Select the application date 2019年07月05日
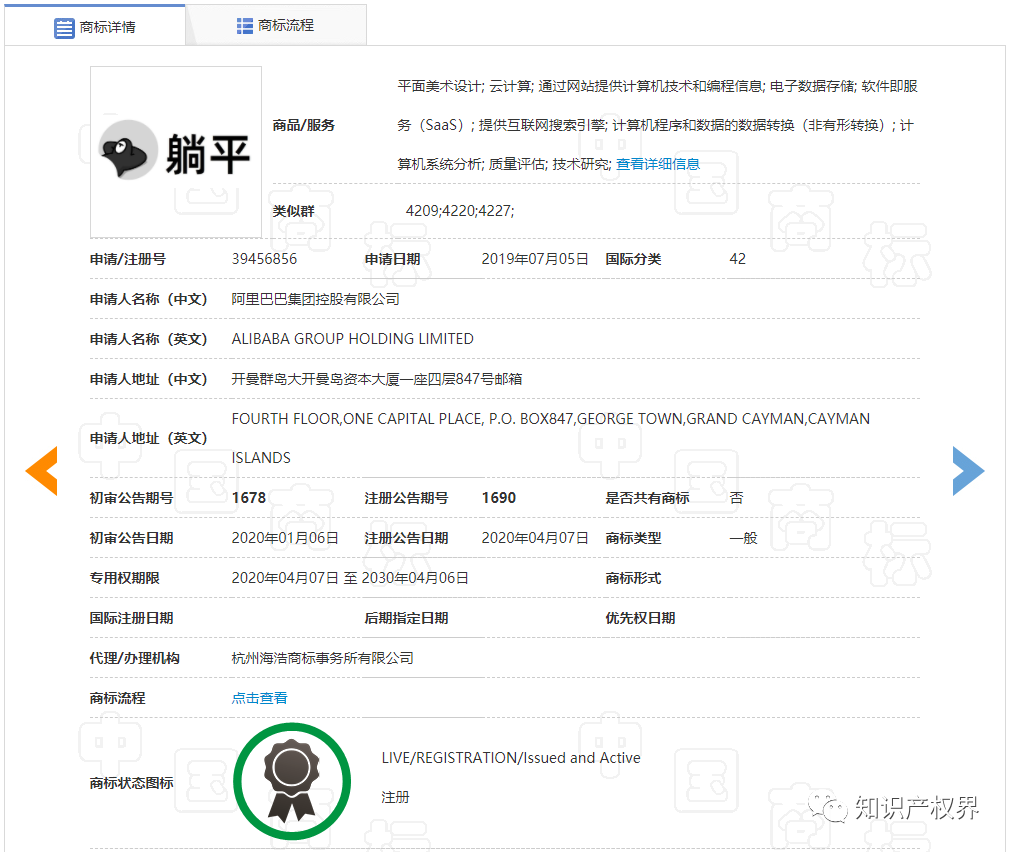Image resolution: width=1012 pixels, height=852 pixels. (x=535, y=259)
